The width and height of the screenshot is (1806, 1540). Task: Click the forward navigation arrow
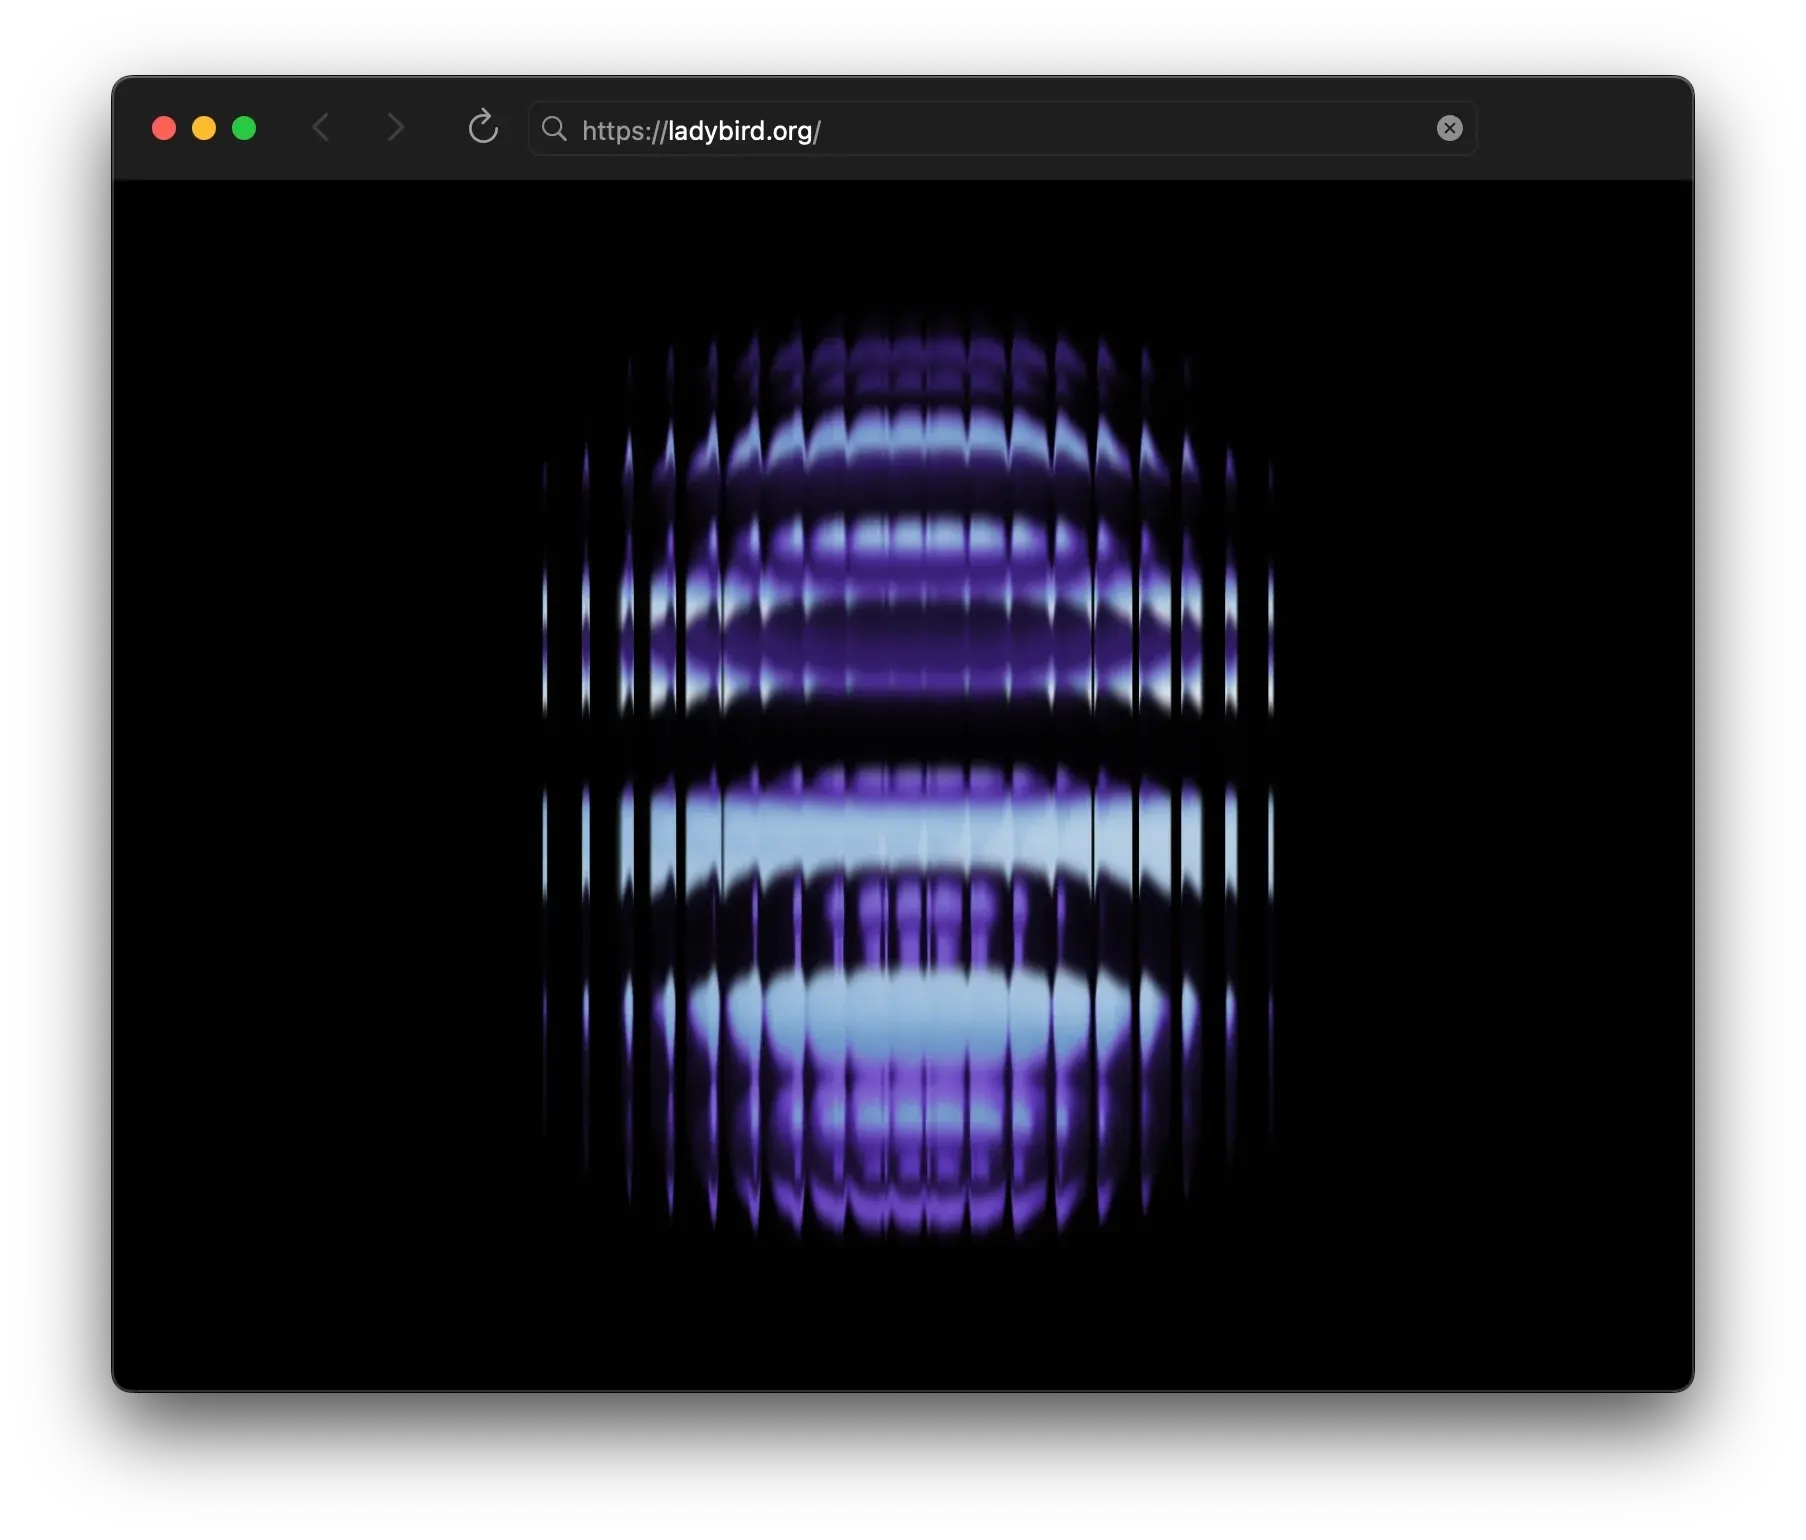click(x=395, y=128)
